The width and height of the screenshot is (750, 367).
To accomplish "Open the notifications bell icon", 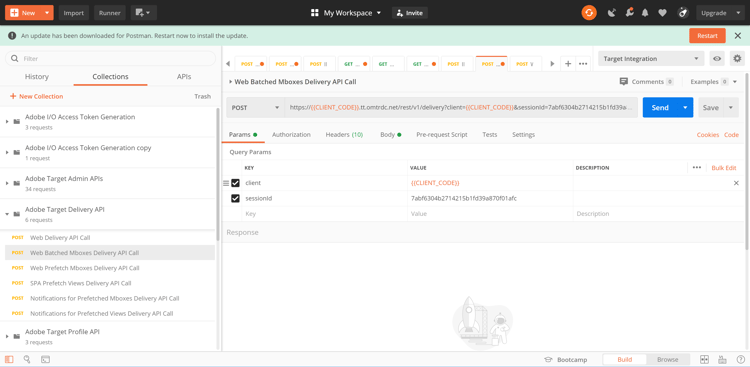I will [x=645, y=13].
